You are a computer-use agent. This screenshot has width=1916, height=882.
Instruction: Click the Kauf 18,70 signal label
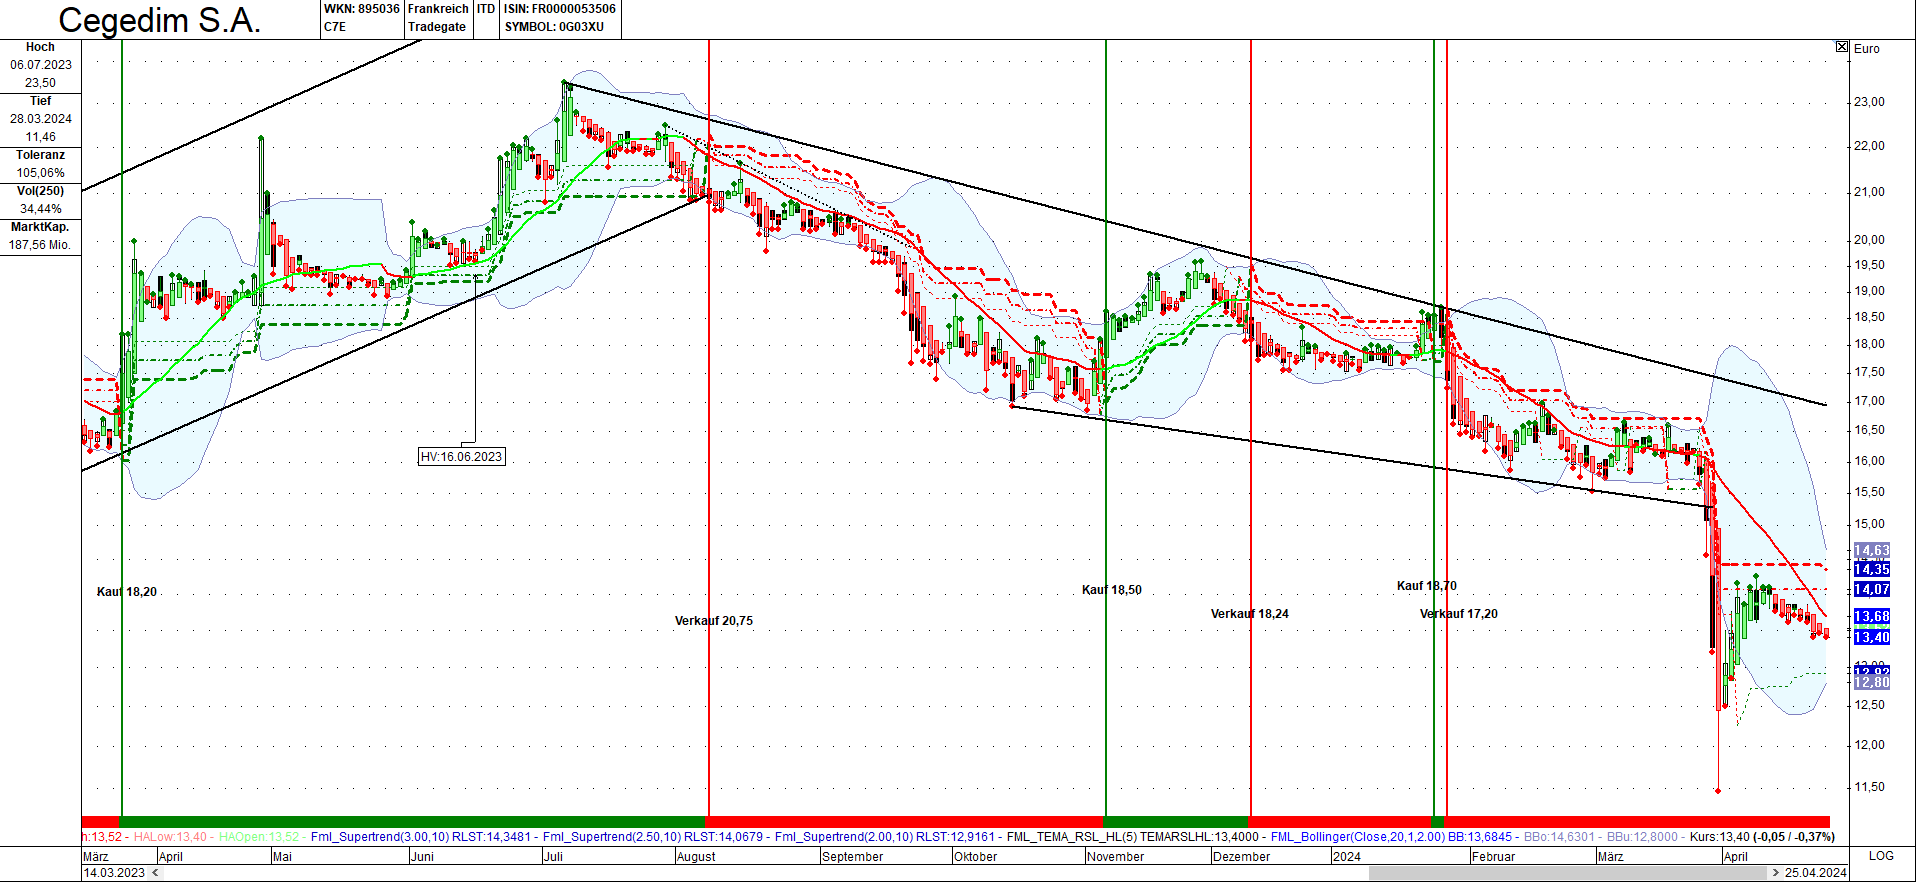(x=1427, y=586)
